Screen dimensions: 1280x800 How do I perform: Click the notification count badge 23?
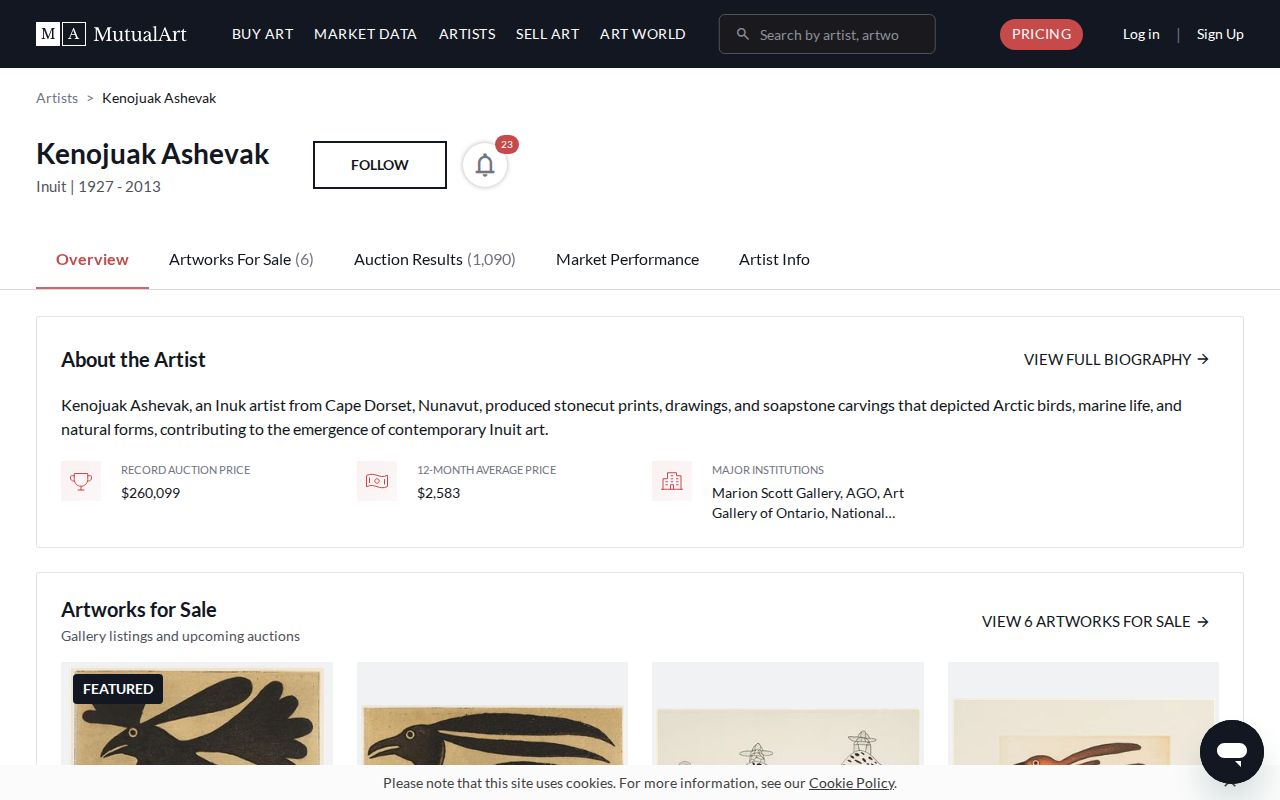(x=507, y=144)
